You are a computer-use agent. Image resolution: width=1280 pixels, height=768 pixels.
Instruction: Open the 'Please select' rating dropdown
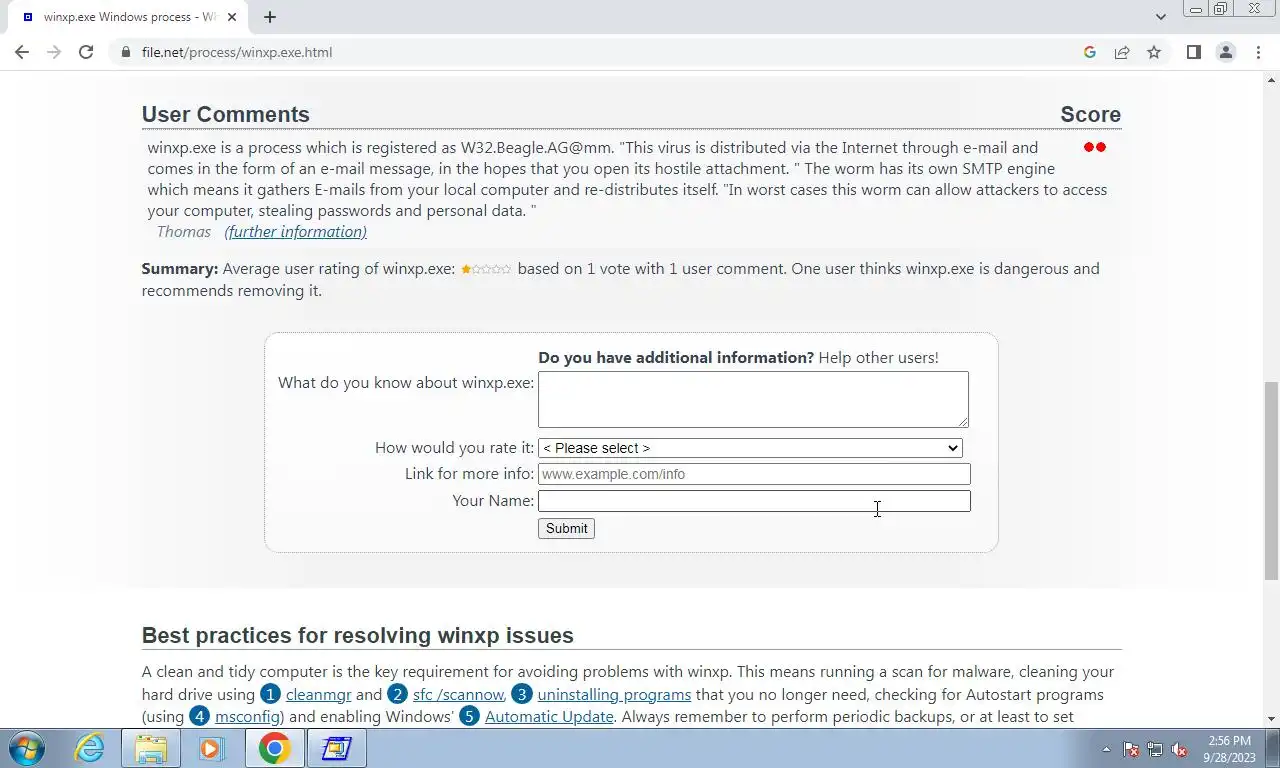click(750, 448)
